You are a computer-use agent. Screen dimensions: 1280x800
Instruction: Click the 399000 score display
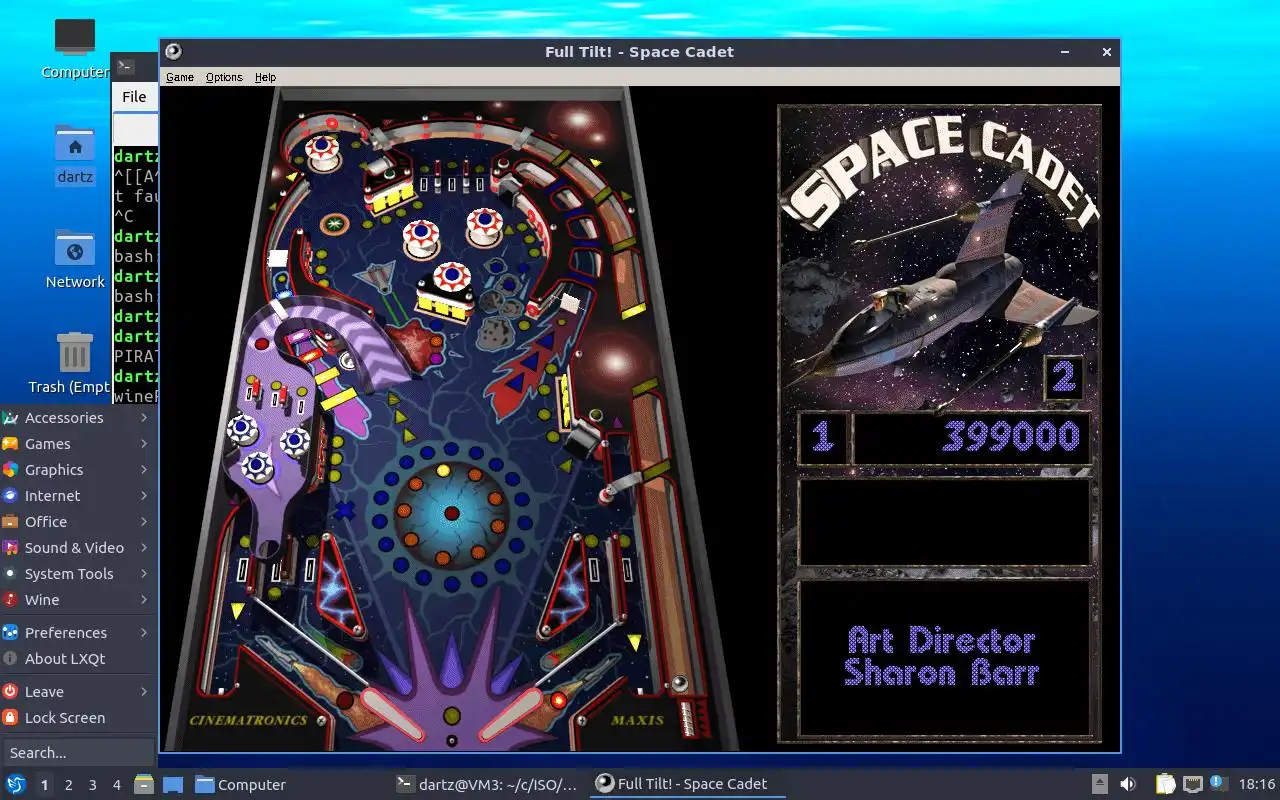972,437
